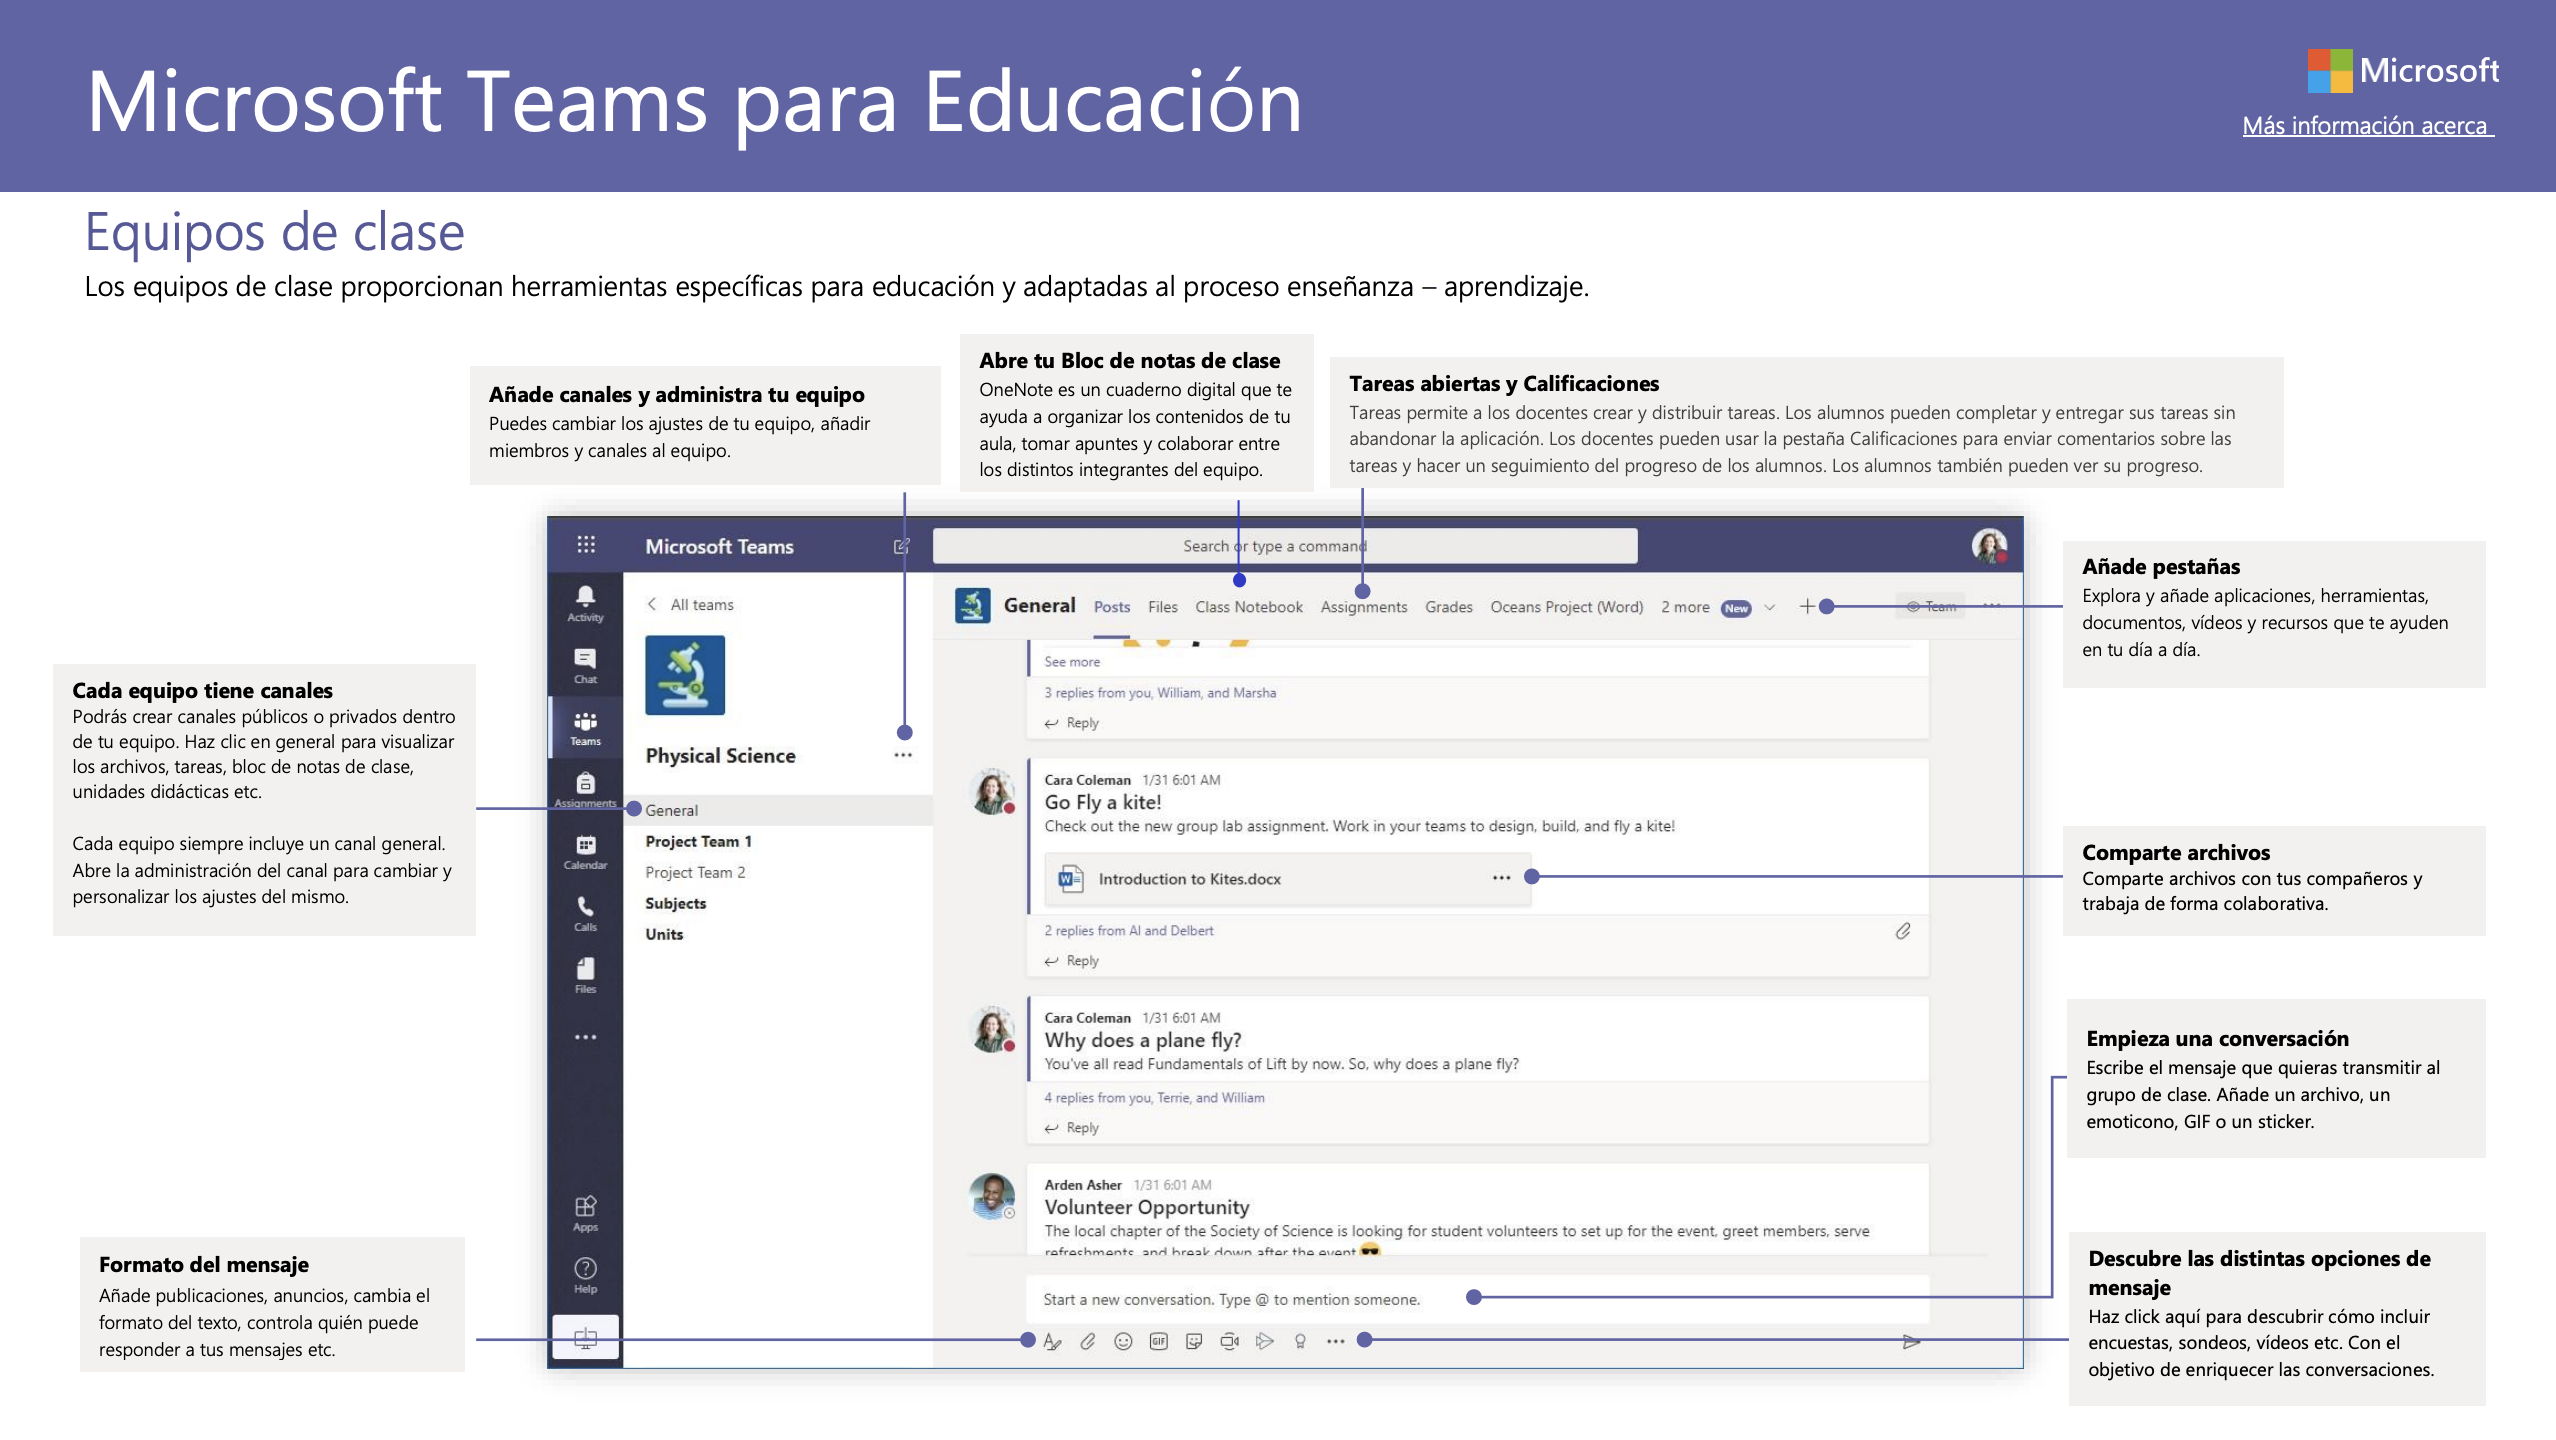Open Apps in the sidebar
This screenshot has width=2556, height=1440.
(585, 1212)
